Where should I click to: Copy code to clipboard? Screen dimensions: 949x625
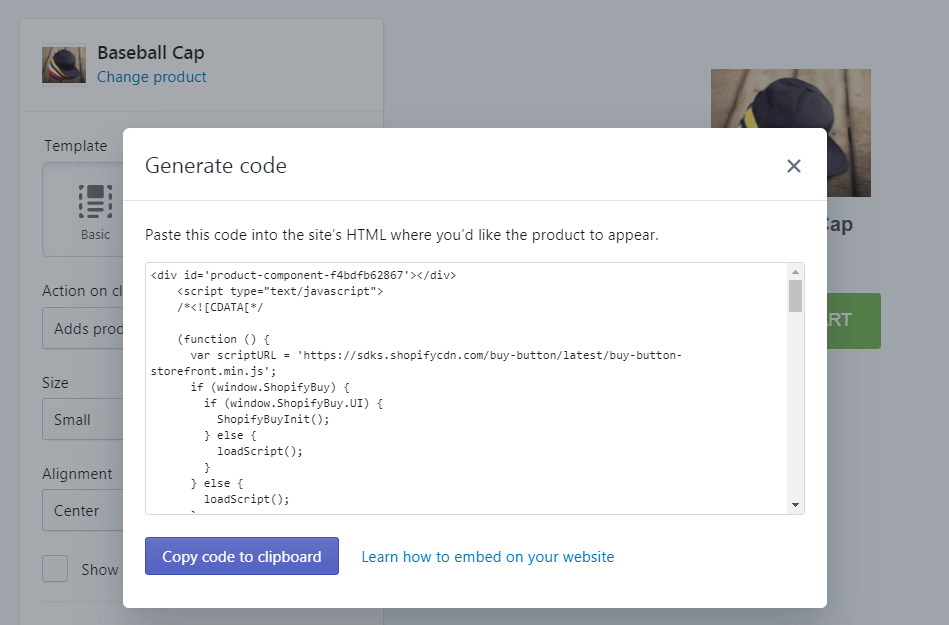pyautogui.click(x=241, y=556)
